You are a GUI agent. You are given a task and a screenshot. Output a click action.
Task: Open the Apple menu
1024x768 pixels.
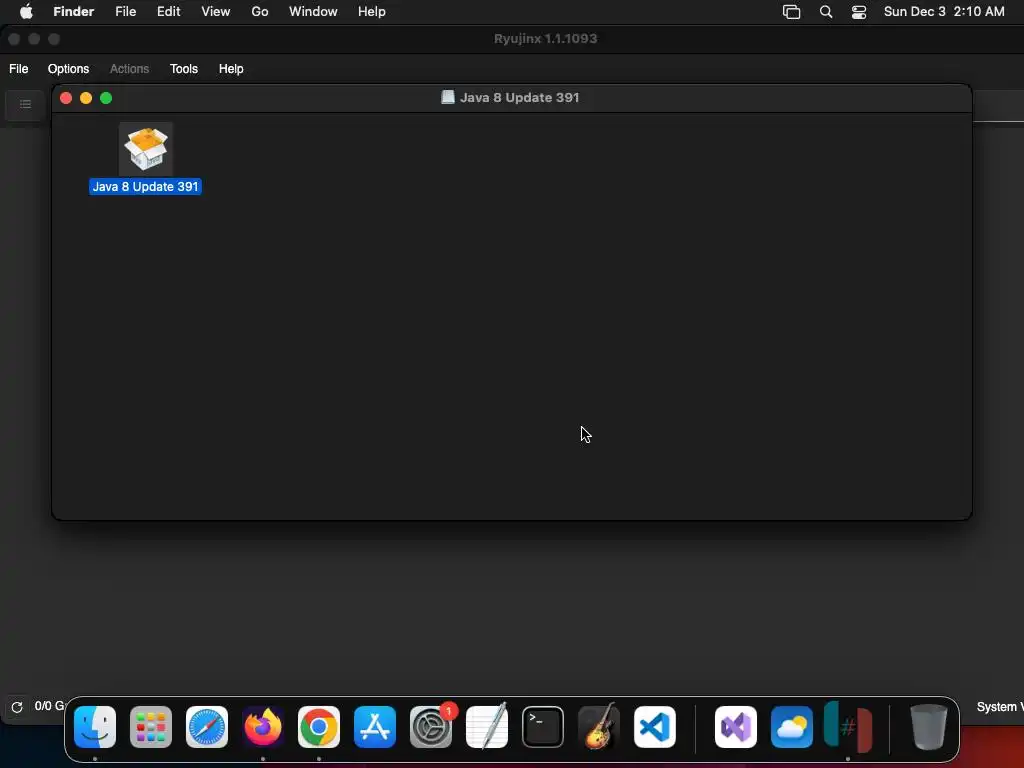point(26,12)
